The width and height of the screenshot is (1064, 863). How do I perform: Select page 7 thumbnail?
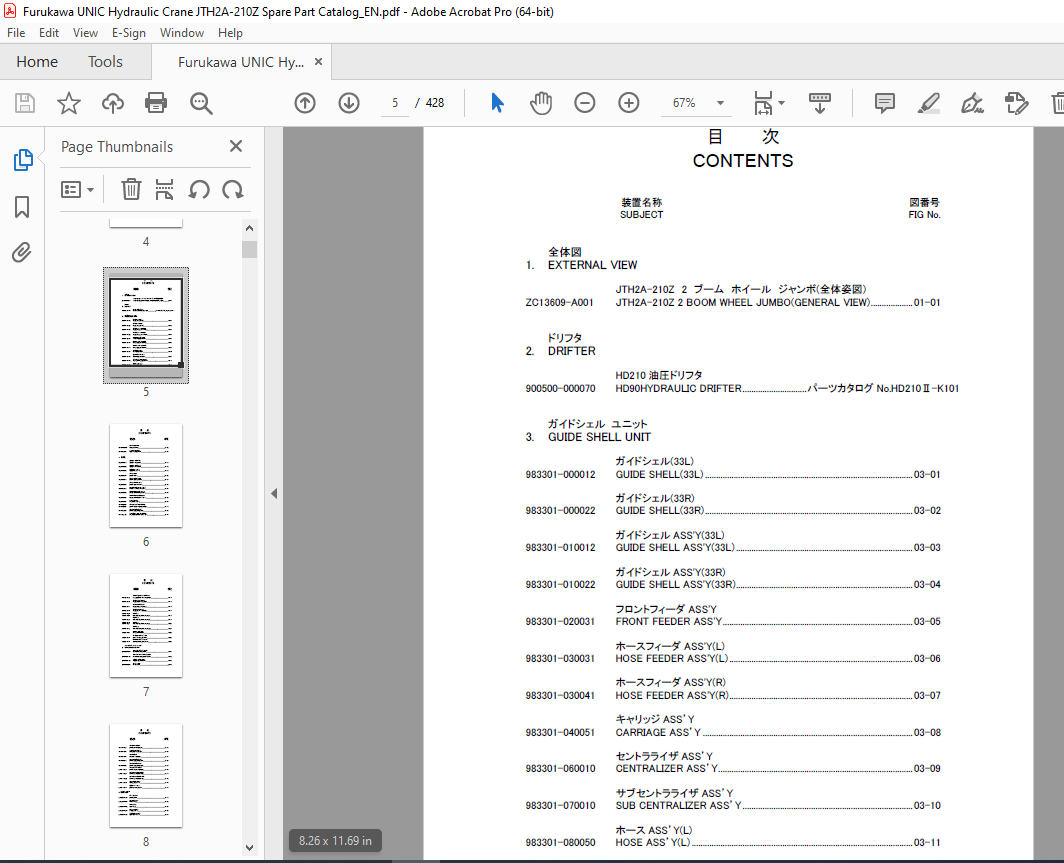click(146, 626)
